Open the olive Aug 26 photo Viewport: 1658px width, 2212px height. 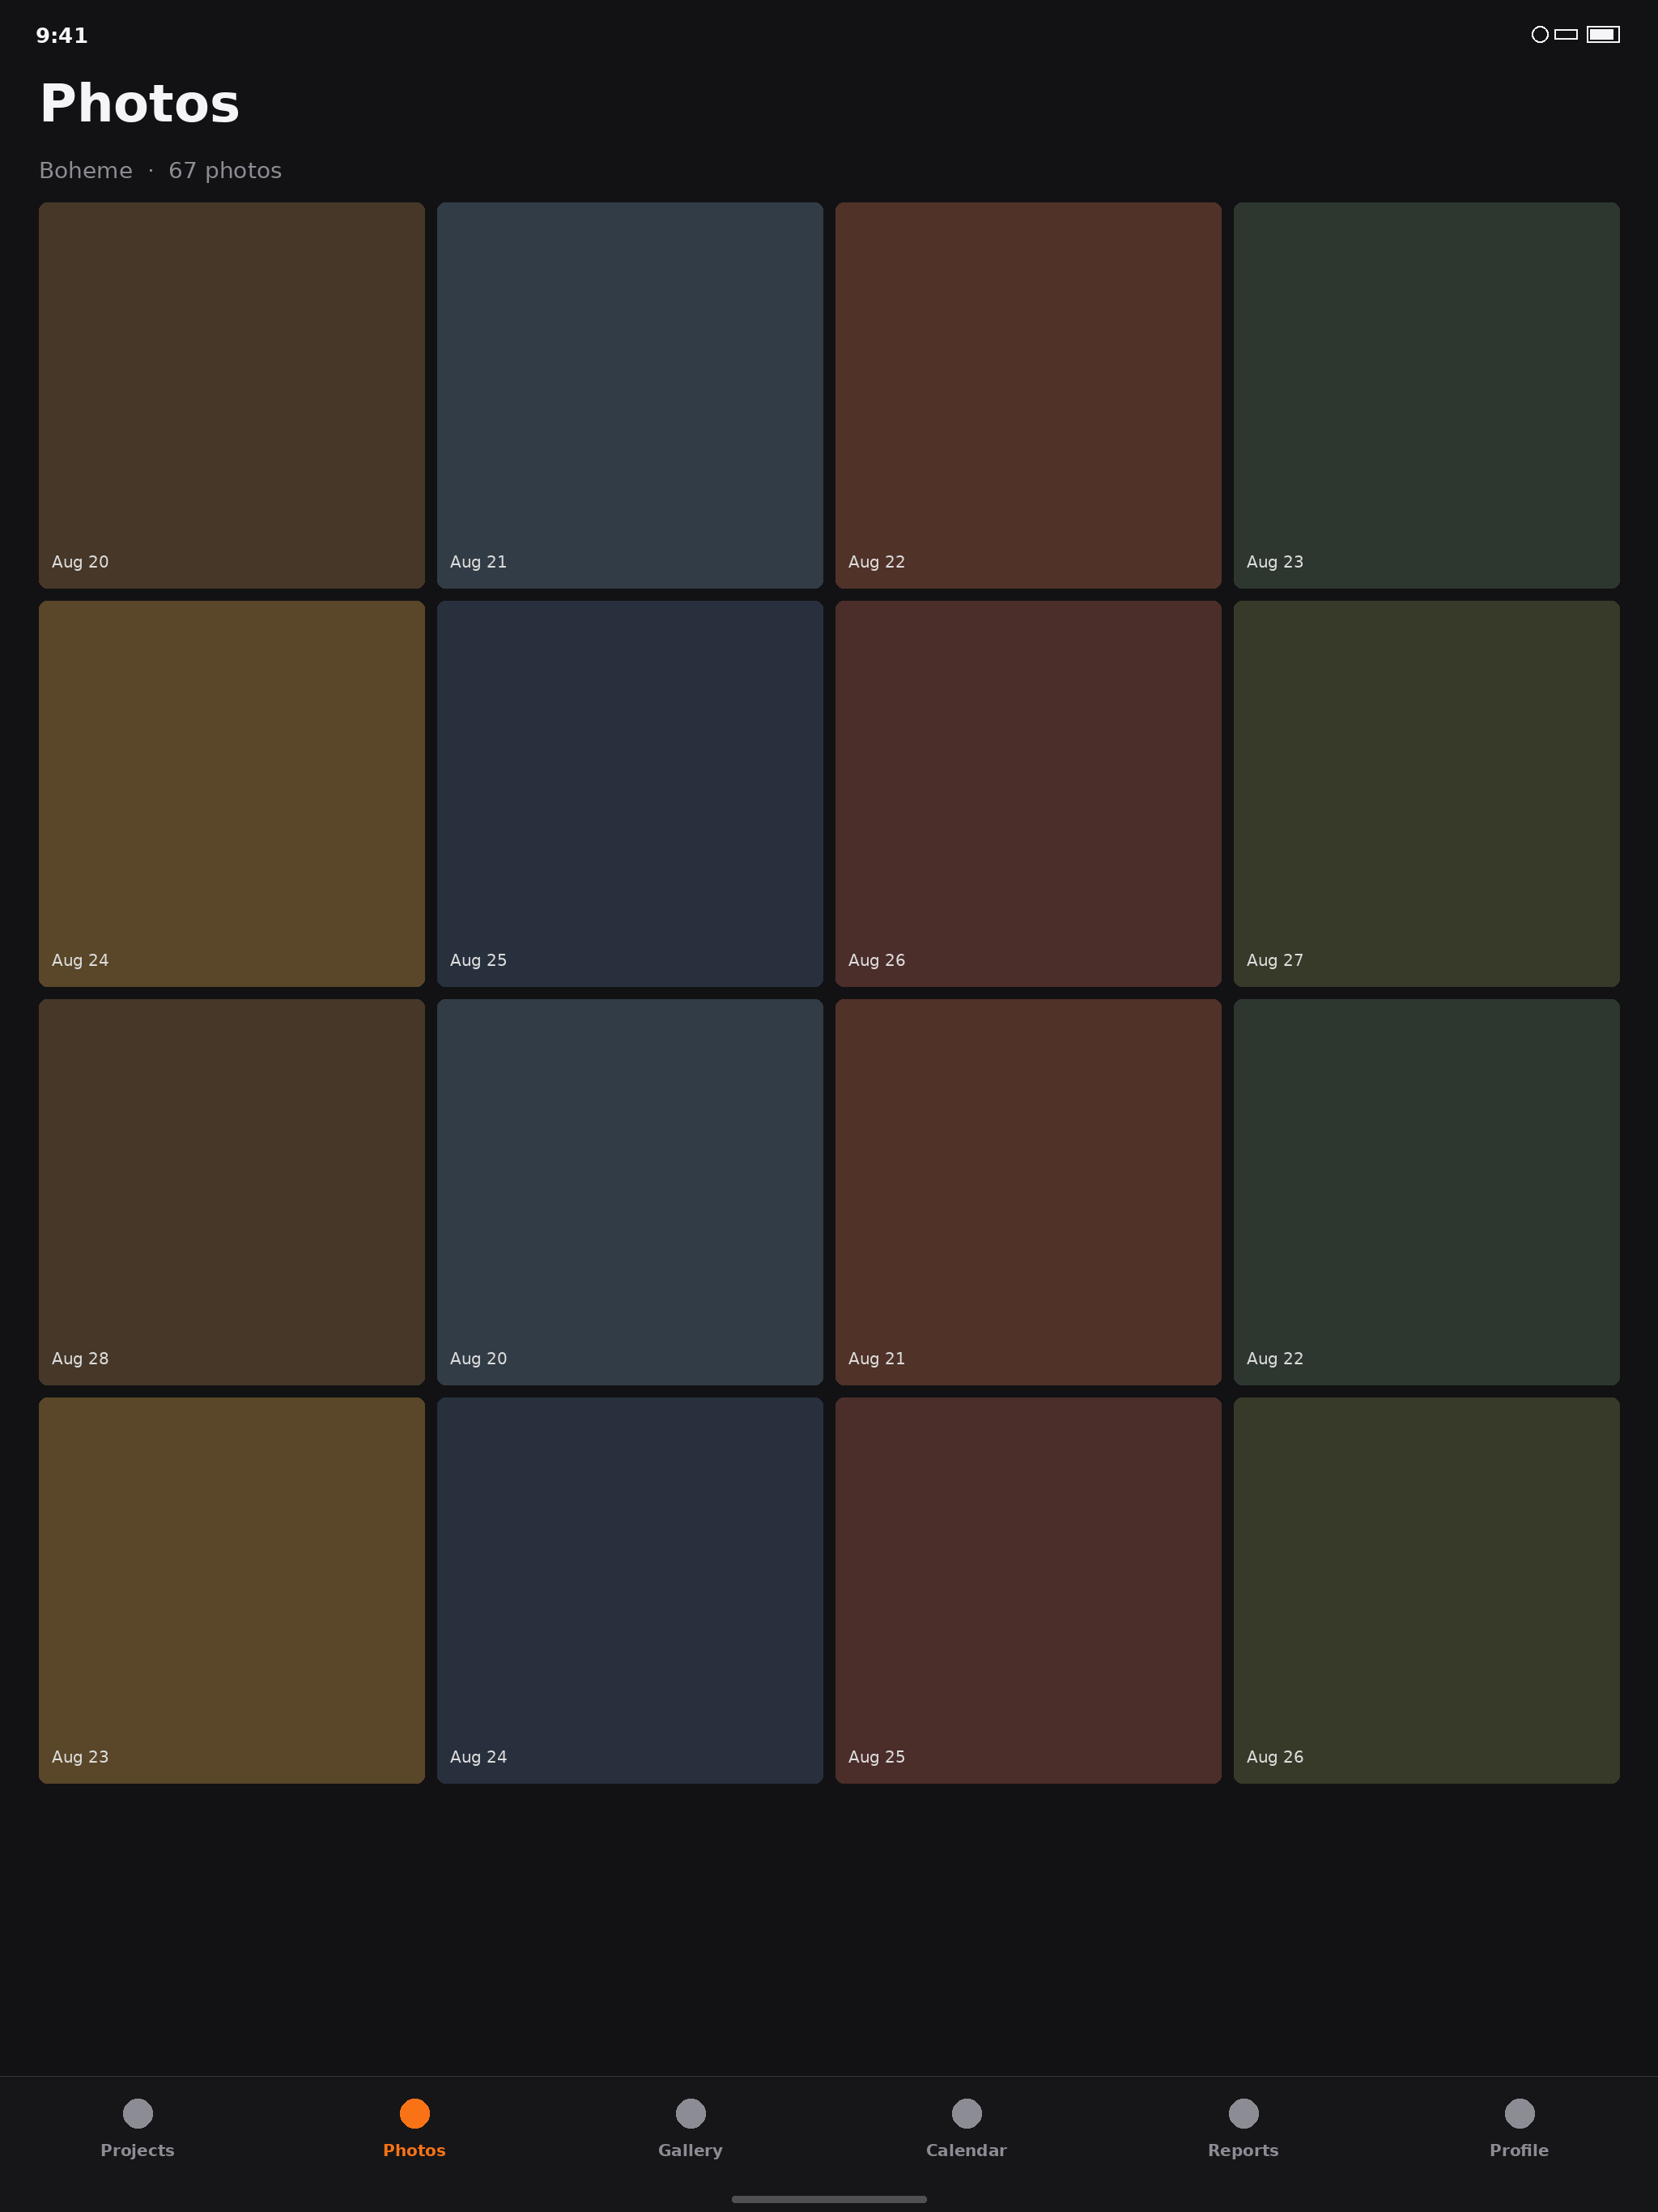coord(1426,1590)
